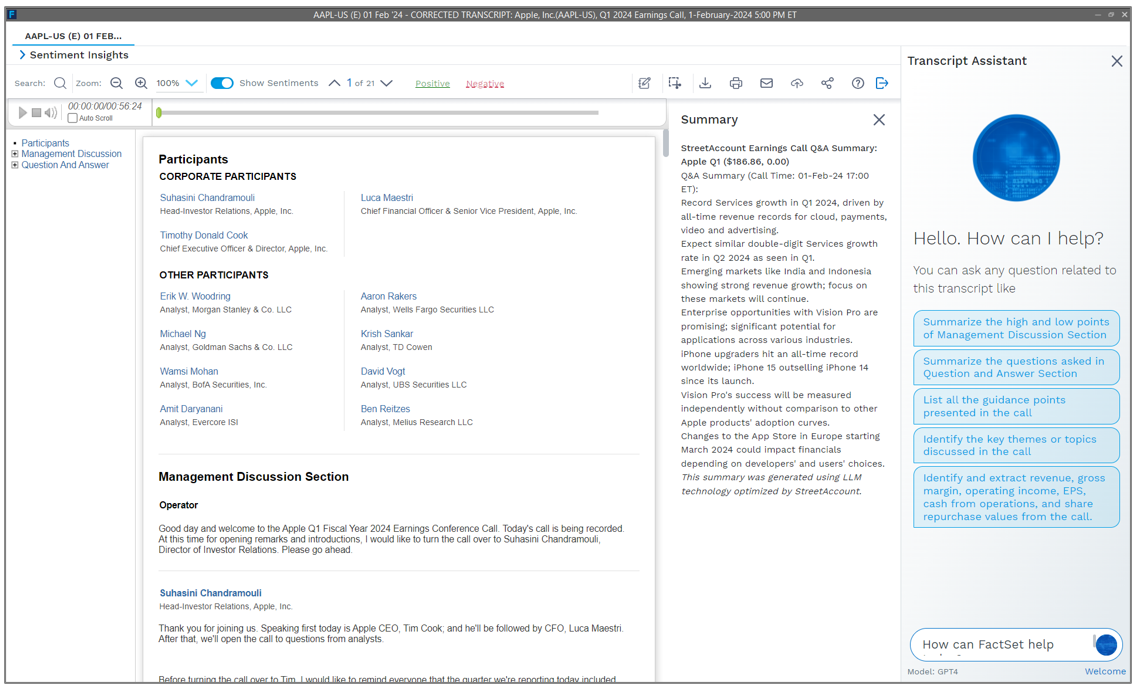
Task: Select Participants in the navigation tree
Action: pyautogui.click(x=45, y=143)
